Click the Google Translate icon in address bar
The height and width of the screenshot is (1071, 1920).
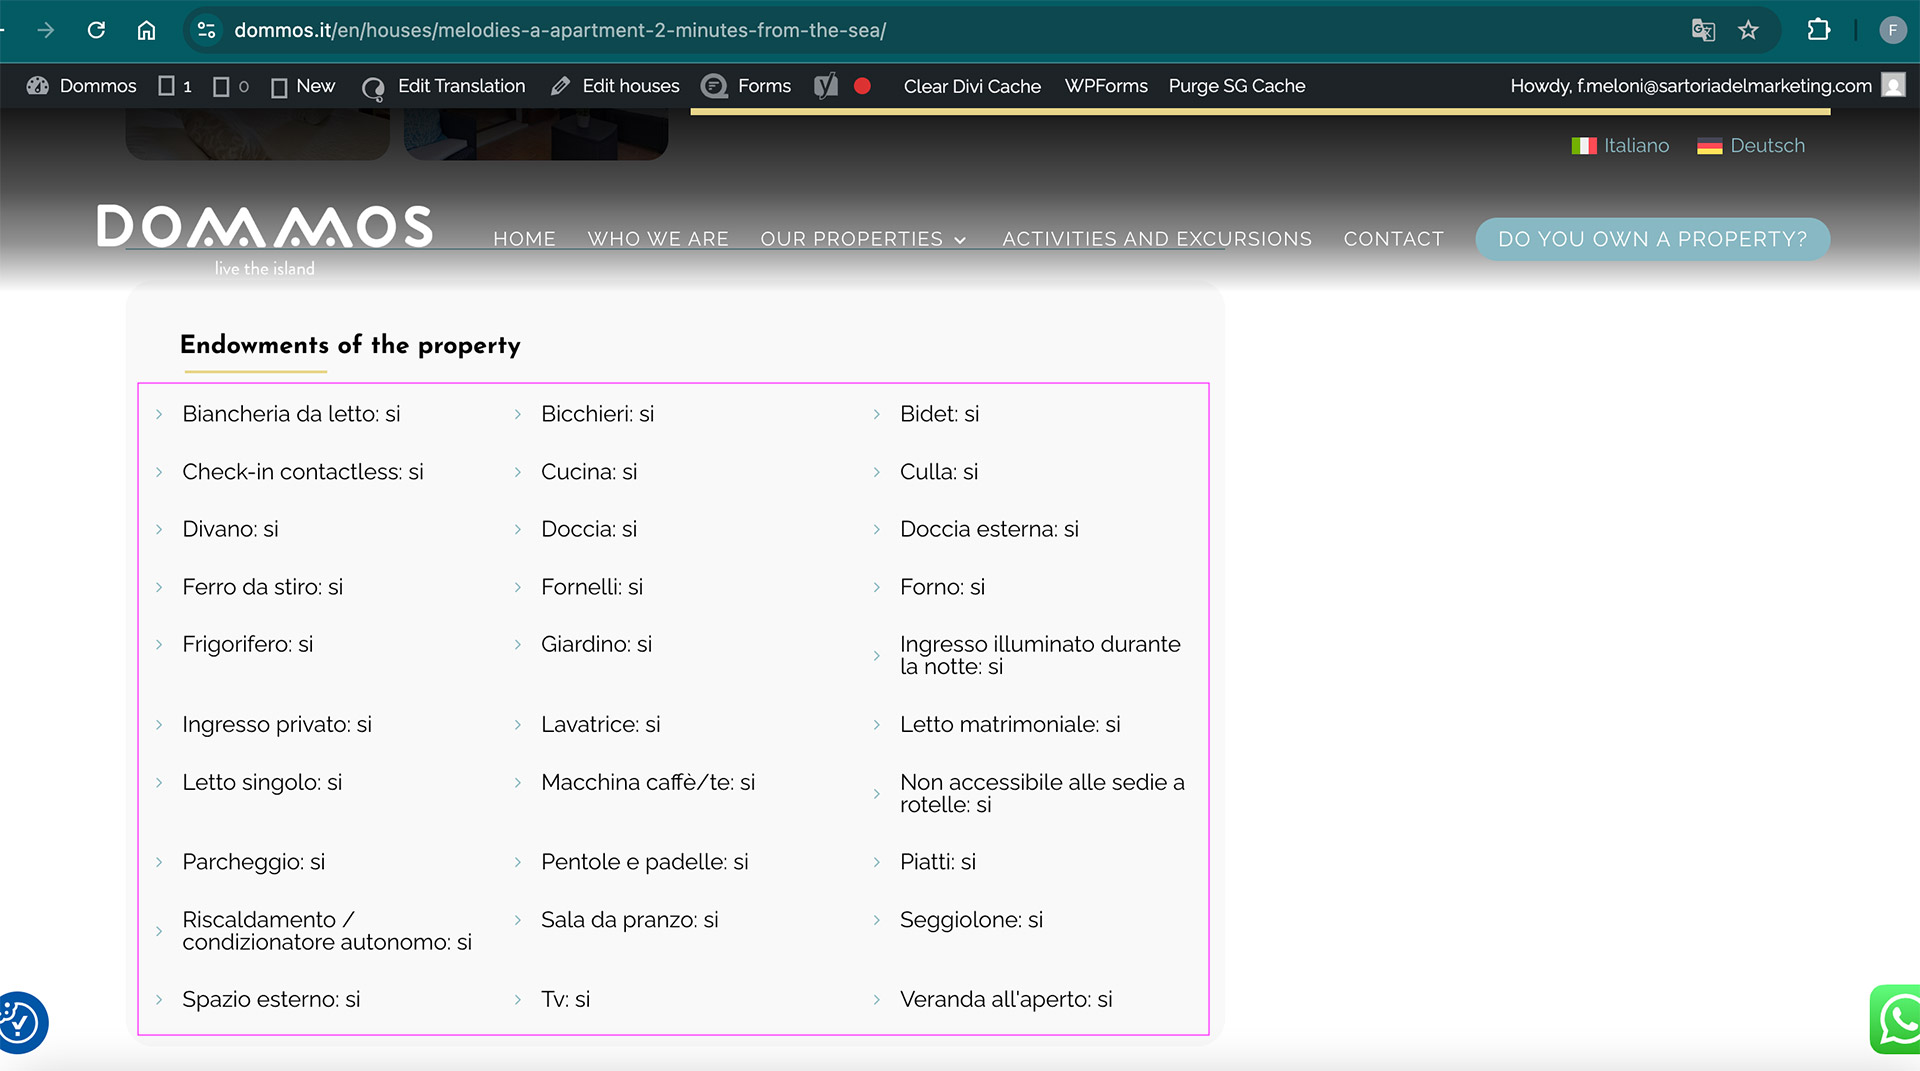coord(1703,30)
